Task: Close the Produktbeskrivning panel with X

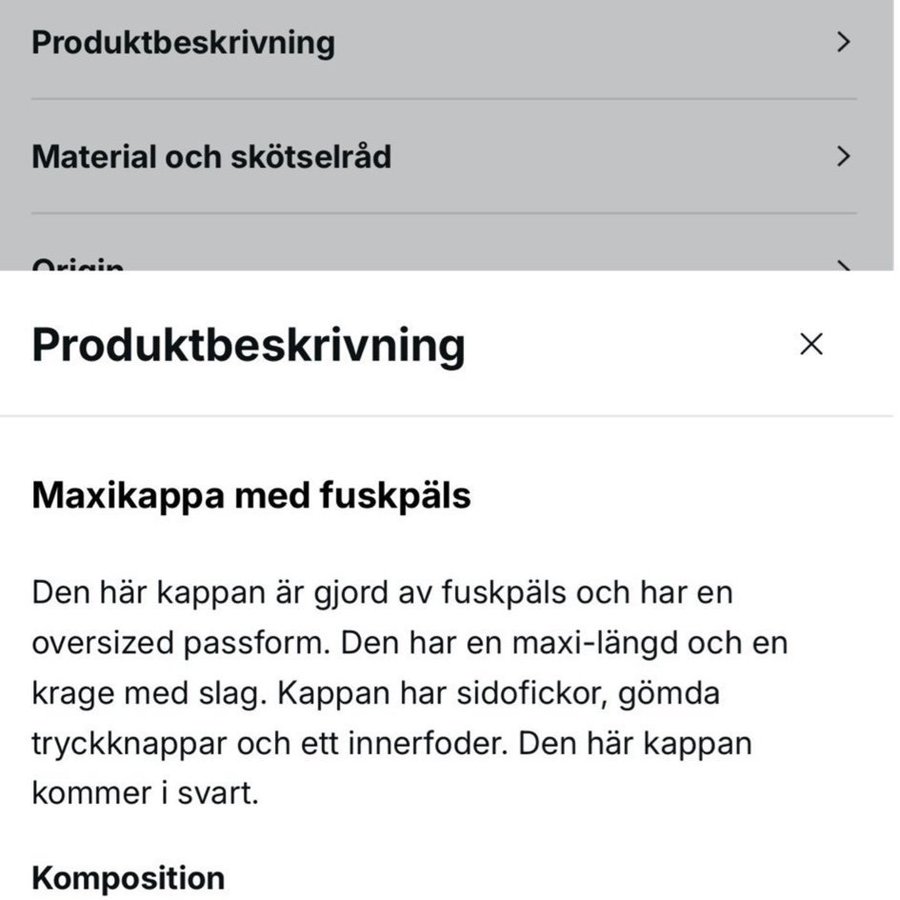Action: [x=811, y=345]
